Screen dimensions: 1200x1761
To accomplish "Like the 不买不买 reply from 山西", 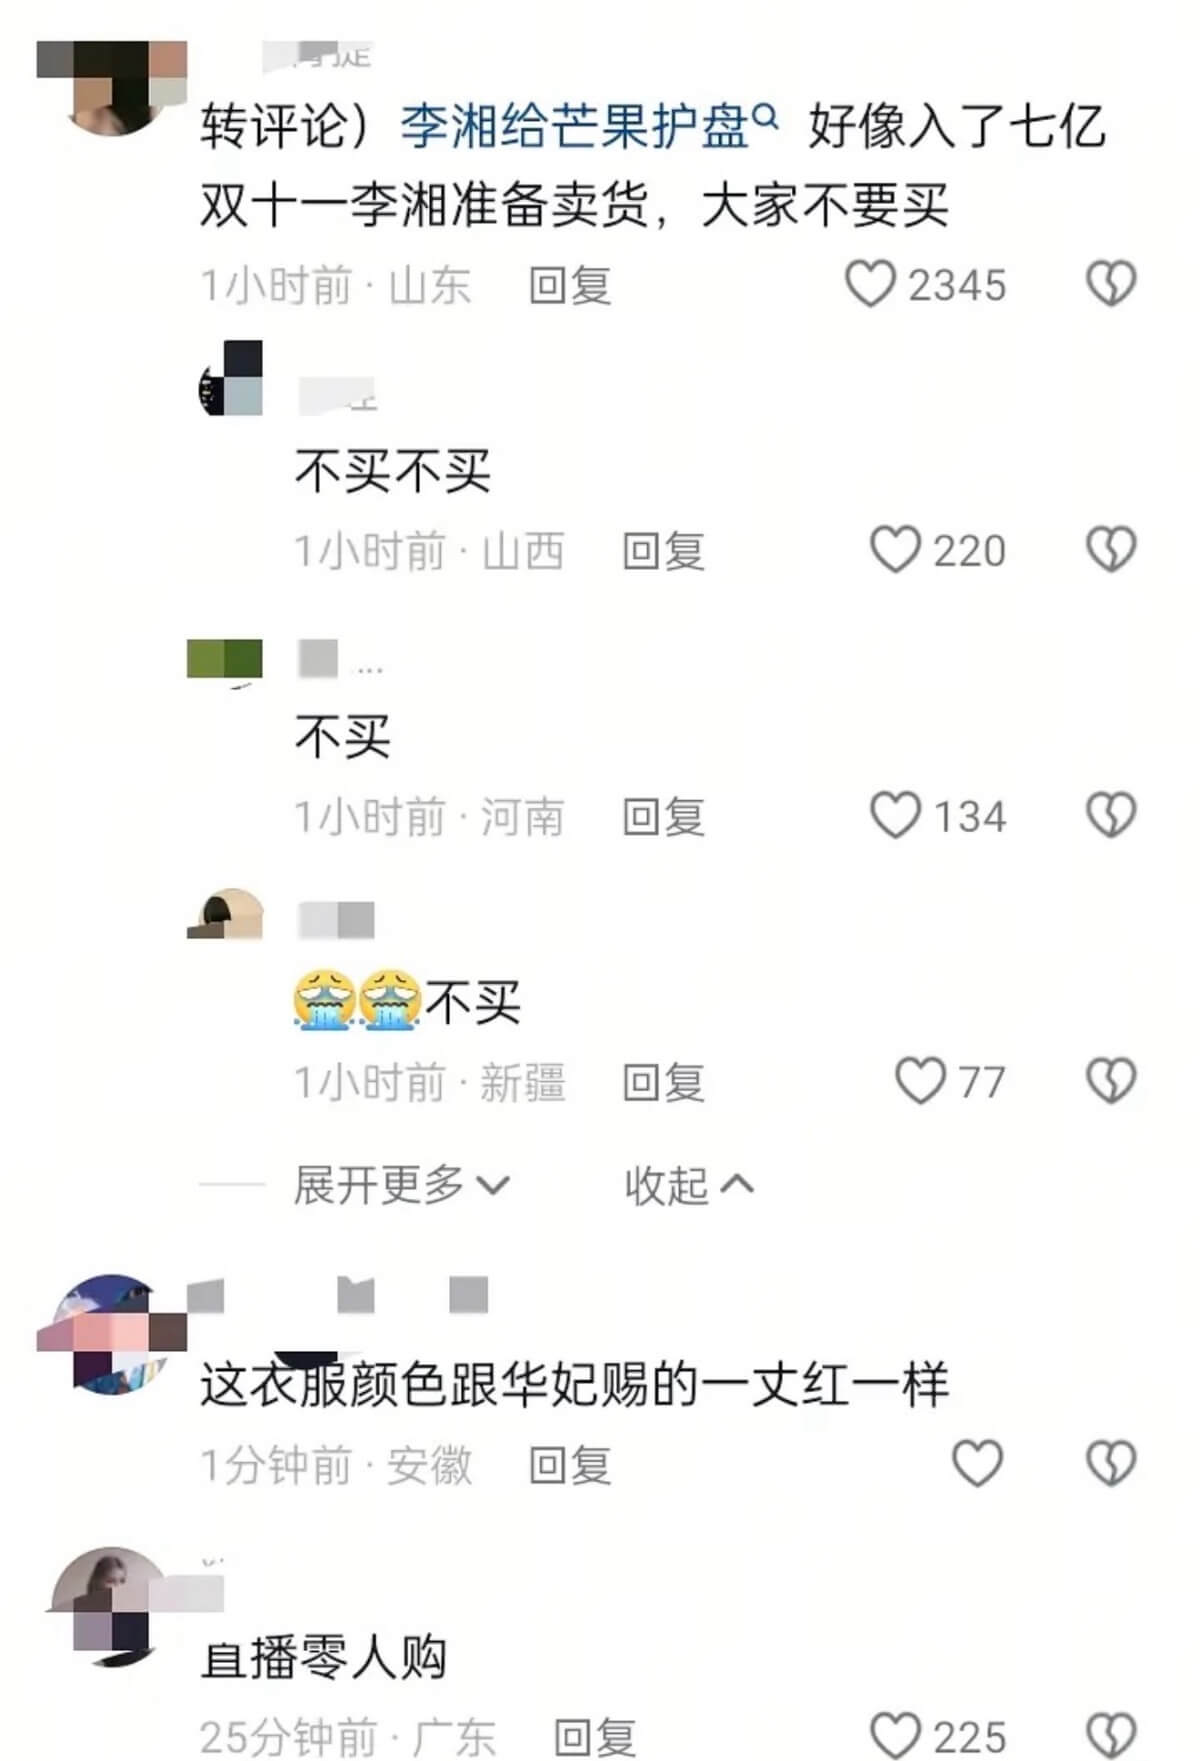I will (895, 550).
